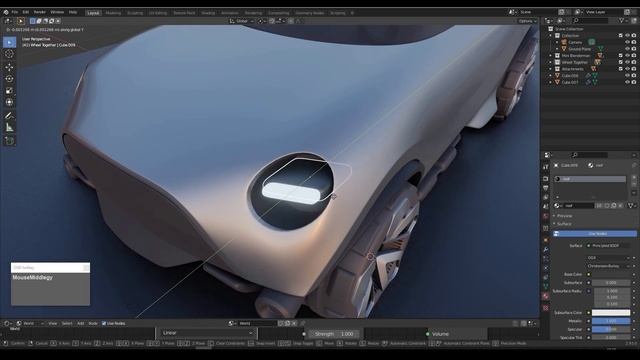Expand the Wheel Together collection
The width and height of the screenshot is (640, 360).
[x=551, y=62]
